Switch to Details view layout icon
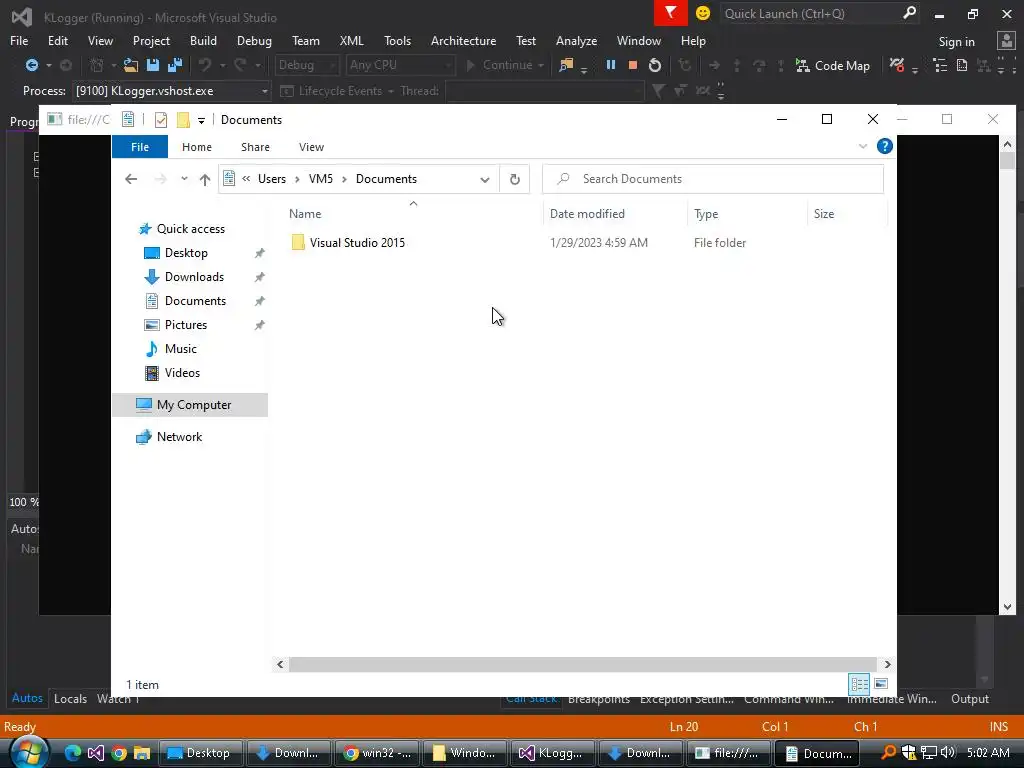This screenshot has height=768, width=1024. point(859,684)
